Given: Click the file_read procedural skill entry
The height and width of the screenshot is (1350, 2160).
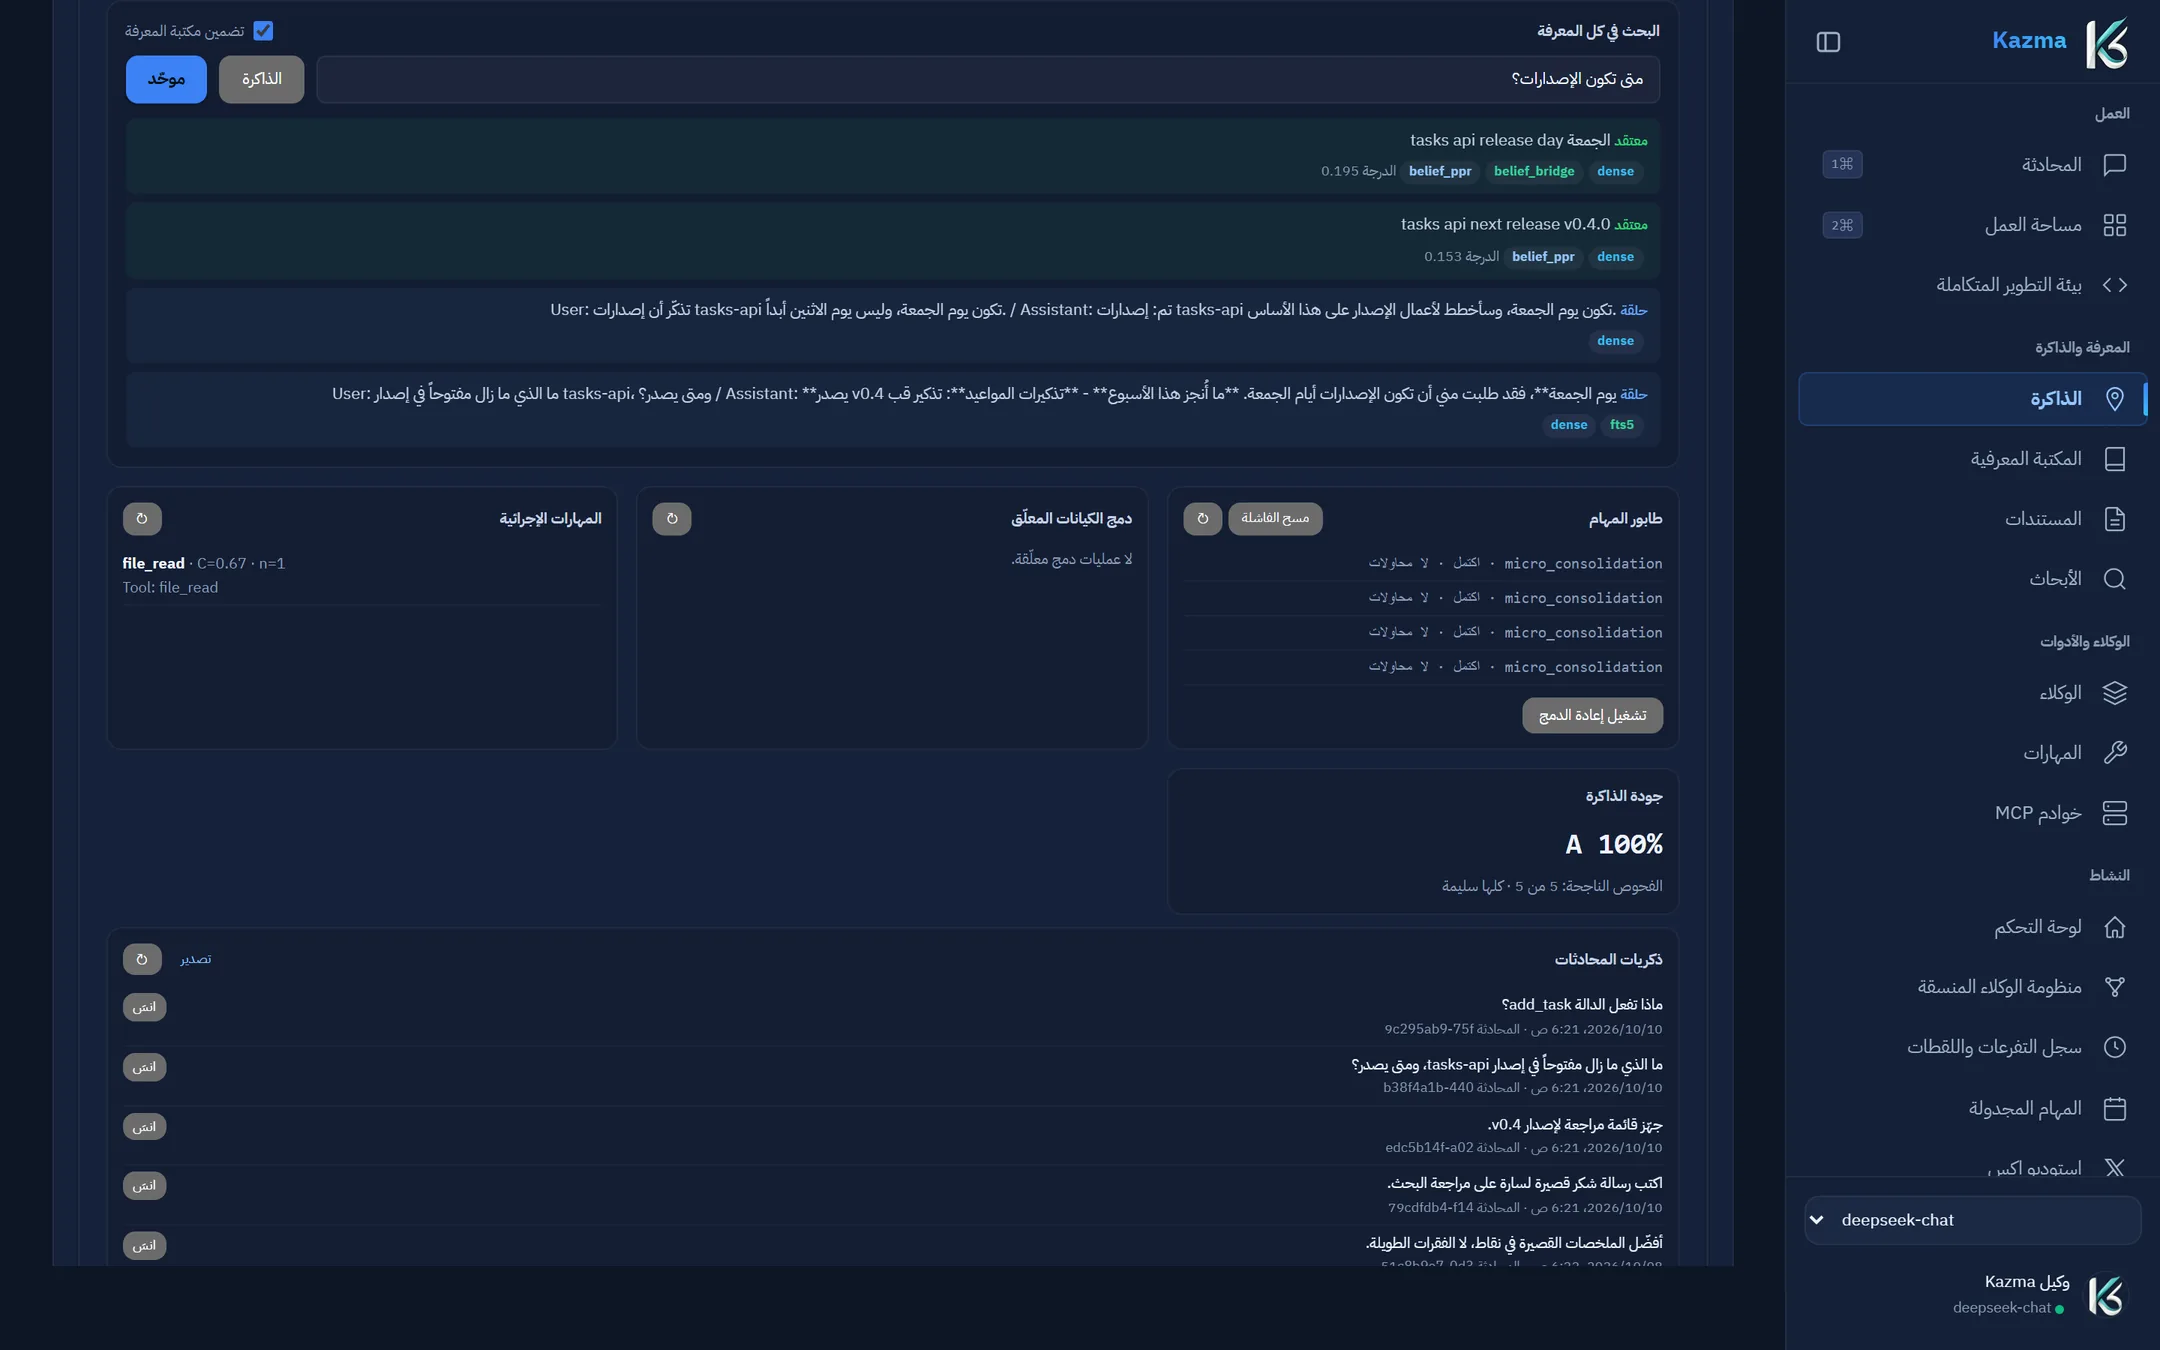Looking at the screenshot, I should pos(362,575).
